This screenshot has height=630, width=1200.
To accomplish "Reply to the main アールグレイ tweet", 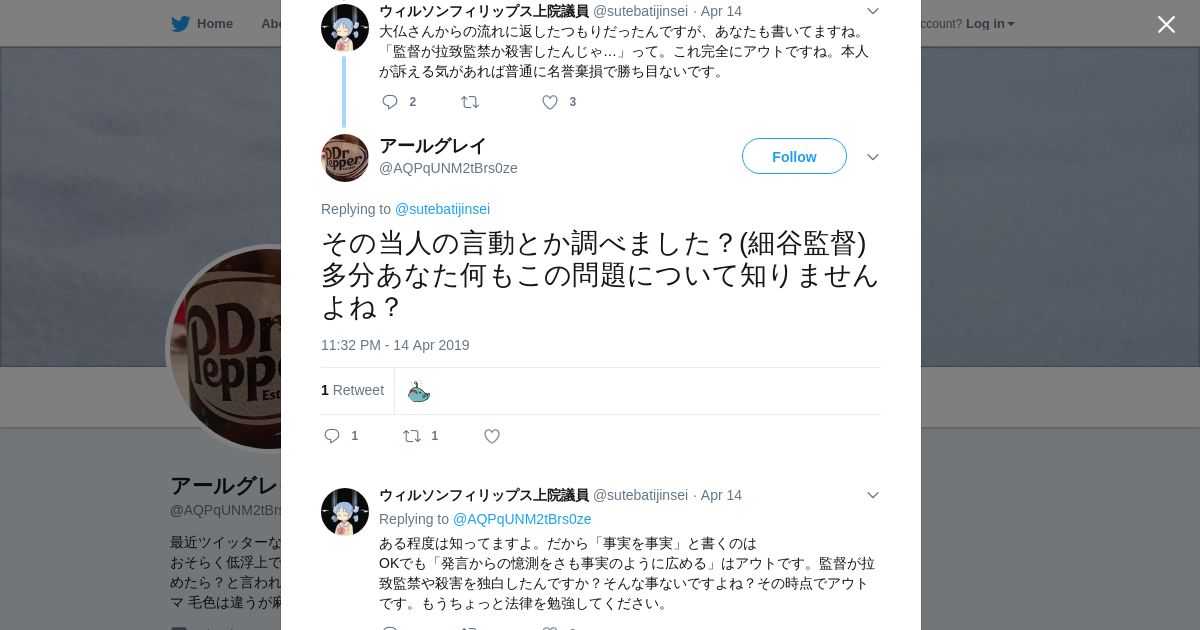I will point(332,436).
